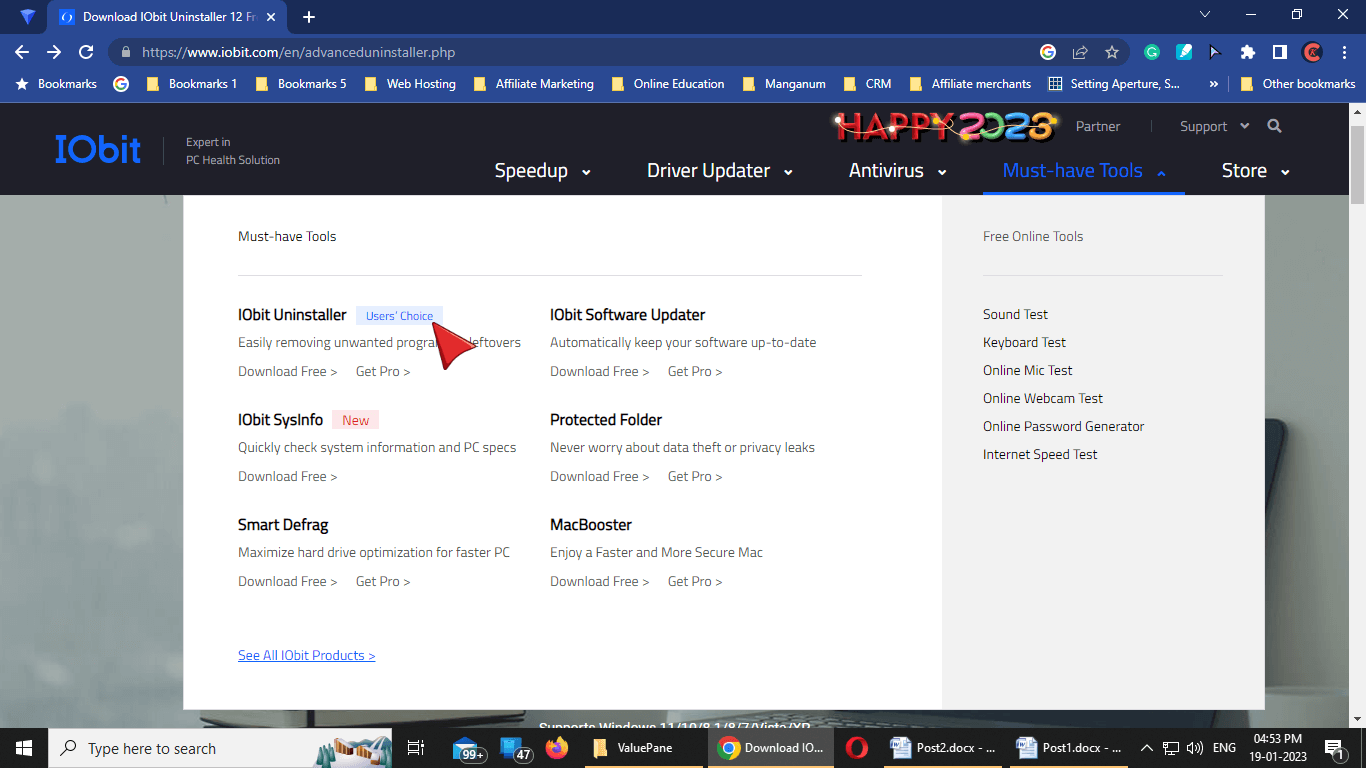Viewport: 1366px width, 768px height.
Task: Show hidden tray icons chevron
Action: point(1147,748)
